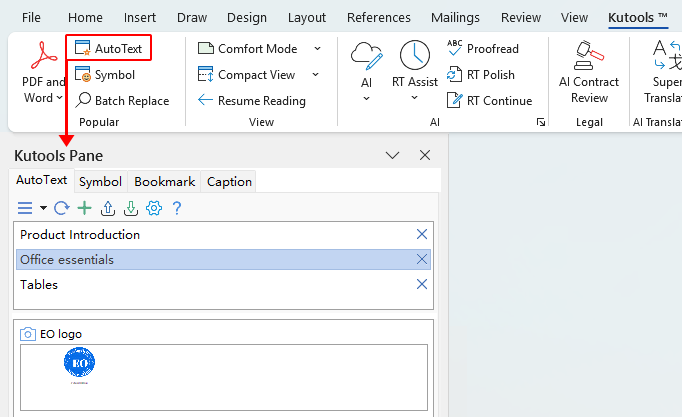Open AI group dialog launcher
The height and width of the screenshot is (417, 682).
coord(541,122)
